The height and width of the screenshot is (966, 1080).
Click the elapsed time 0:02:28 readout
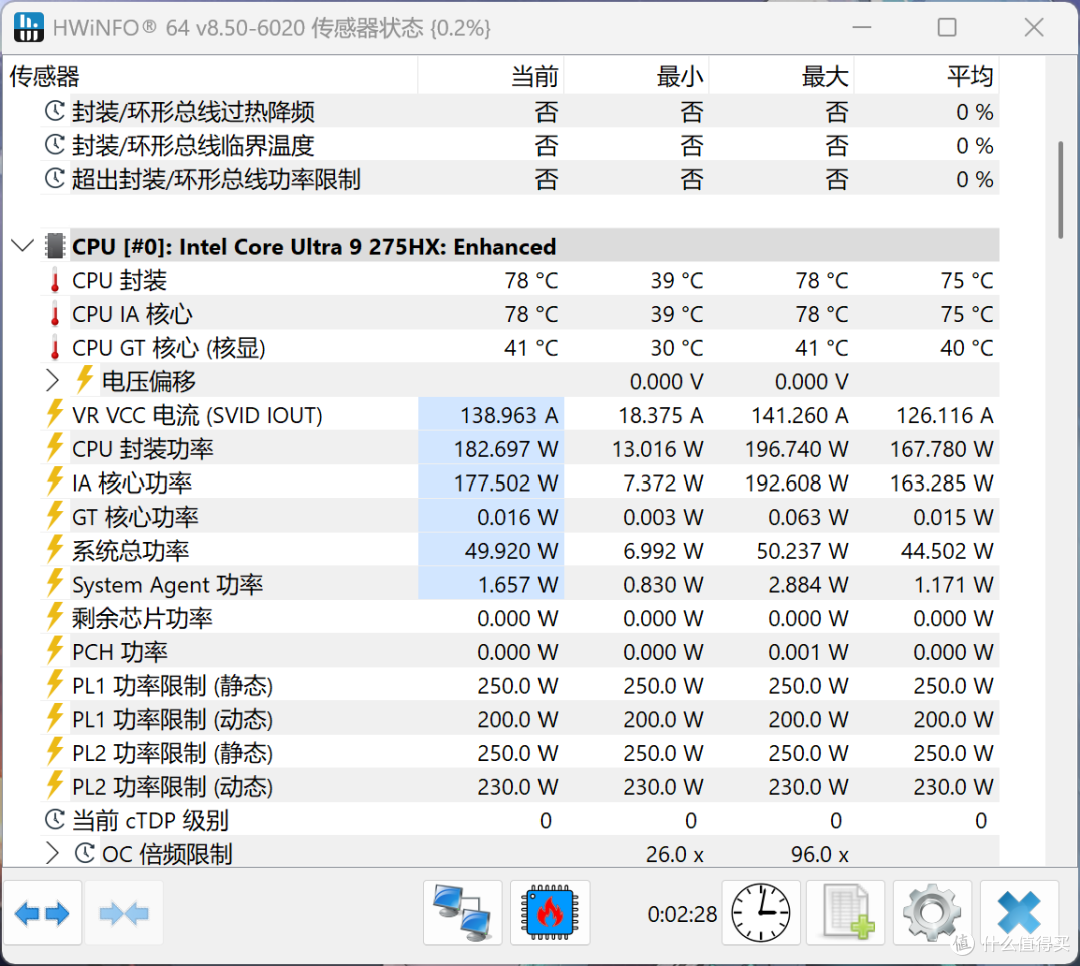682,914
